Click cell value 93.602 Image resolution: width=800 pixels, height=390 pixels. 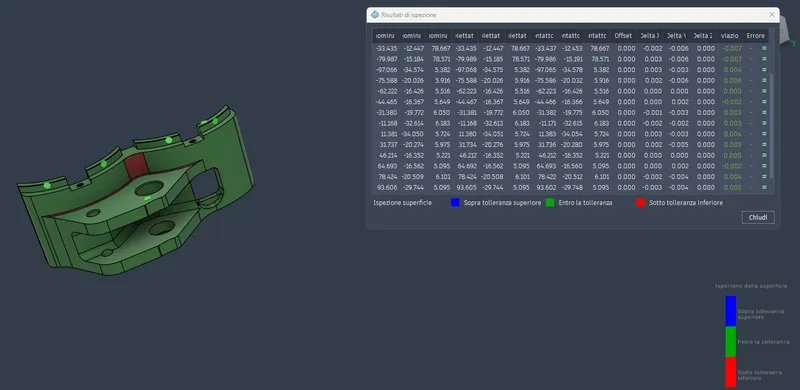click(545, 188)
